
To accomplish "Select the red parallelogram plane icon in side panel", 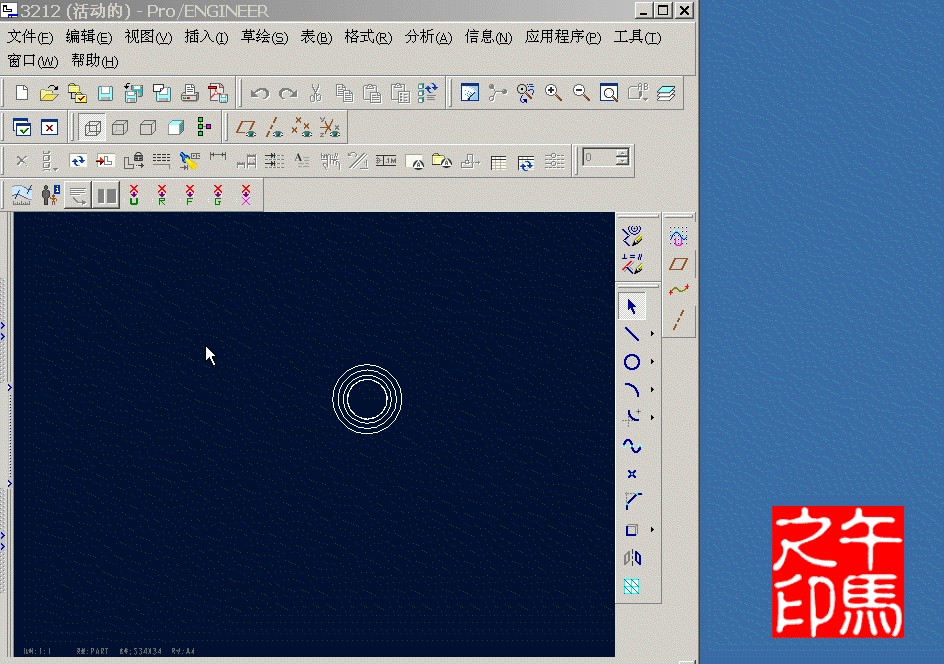I will point(678,264).
